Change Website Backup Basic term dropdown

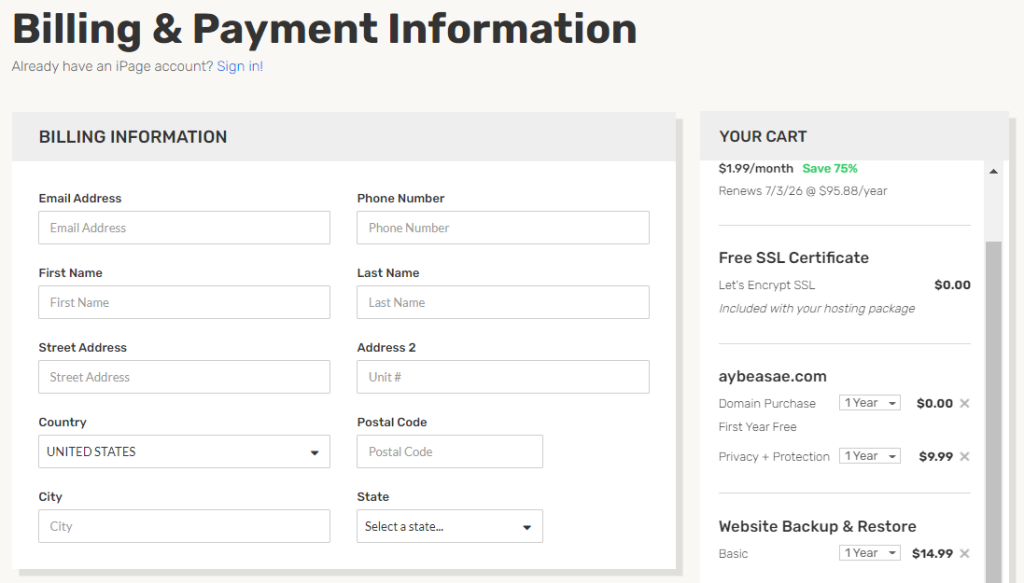click(x=870, y=553)
